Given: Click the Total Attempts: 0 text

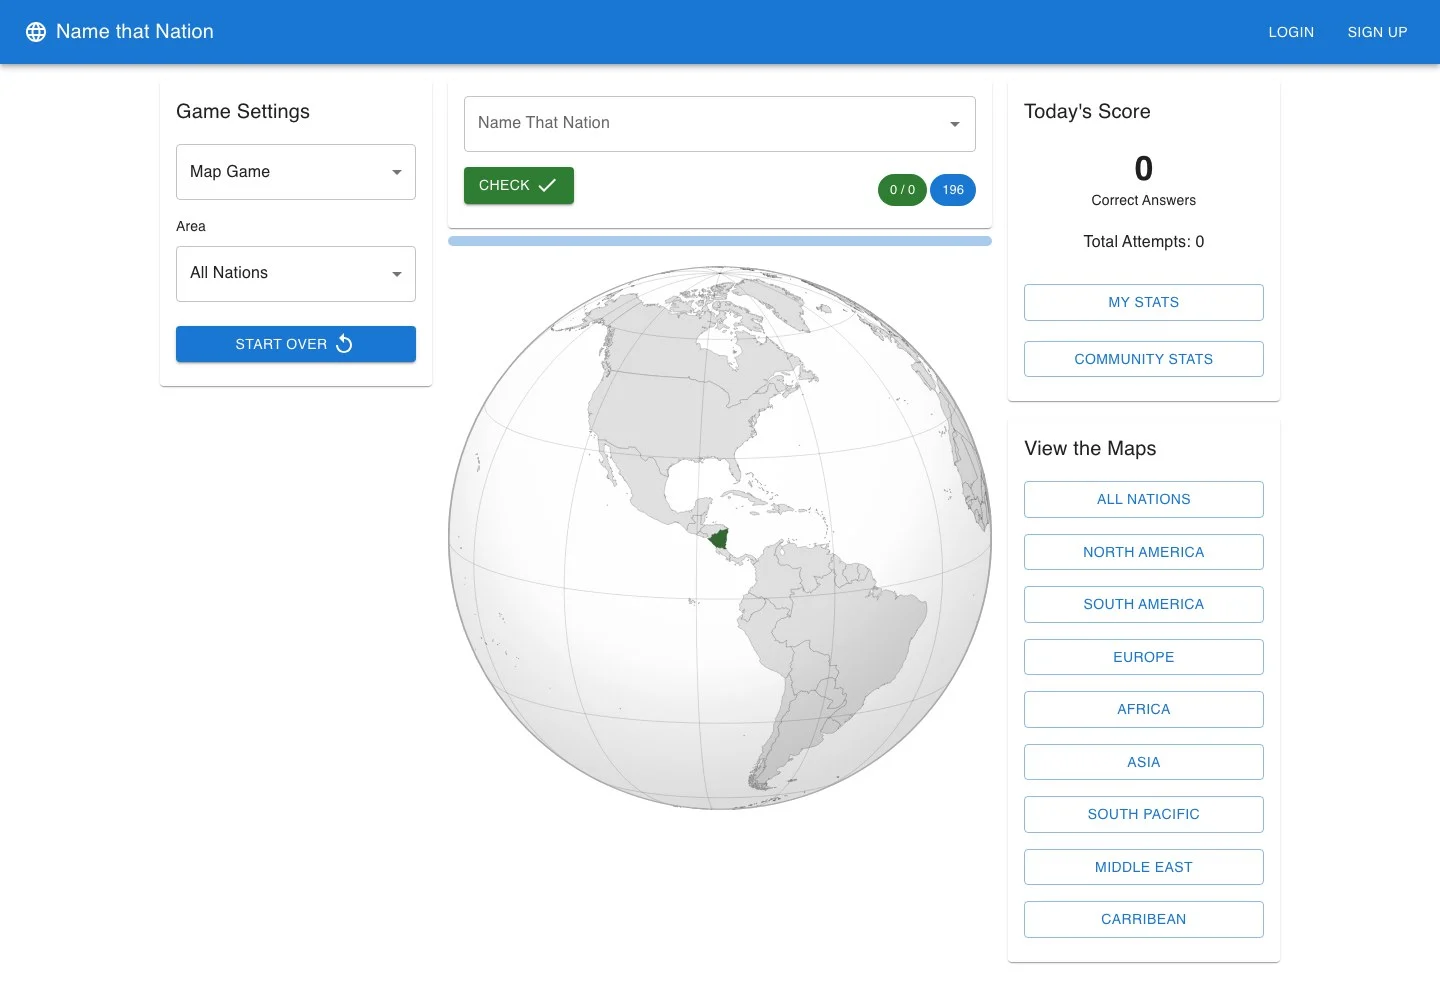Looking at the screenshot, I should pyautogui.click(x=1144, y=242).
